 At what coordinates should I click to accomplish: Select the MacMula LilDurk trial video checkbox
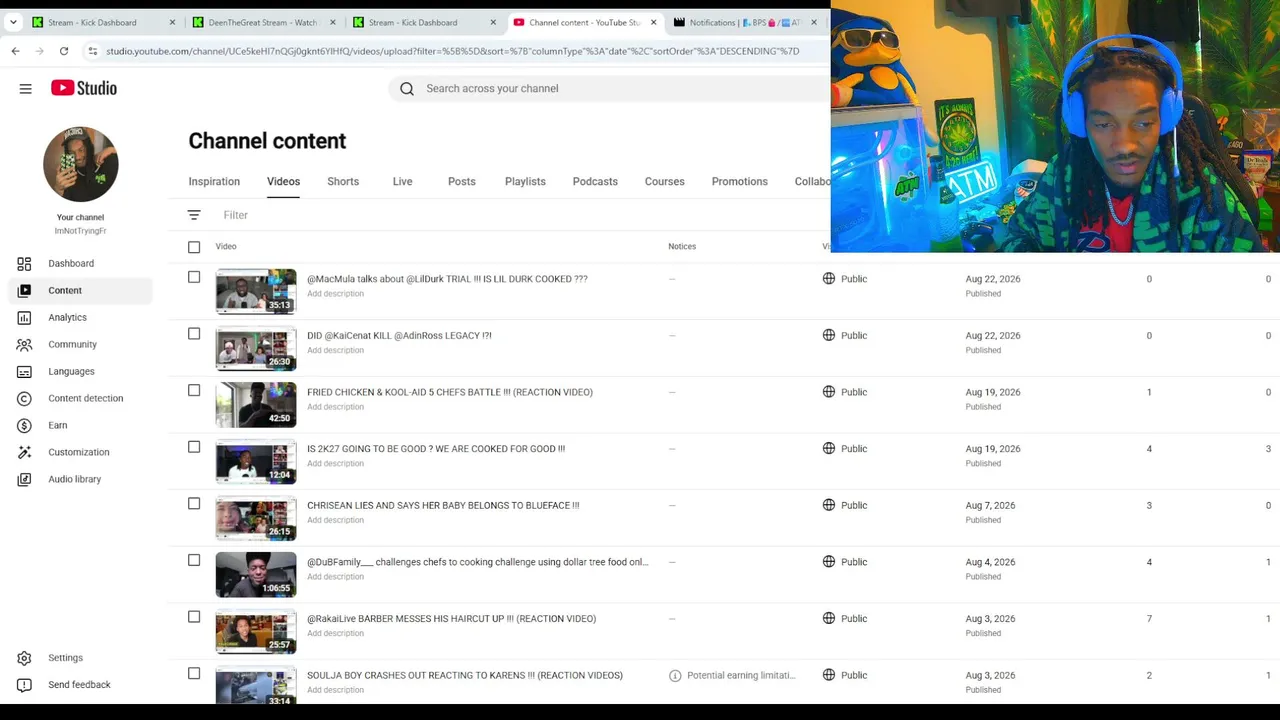[x=194, y=277]
